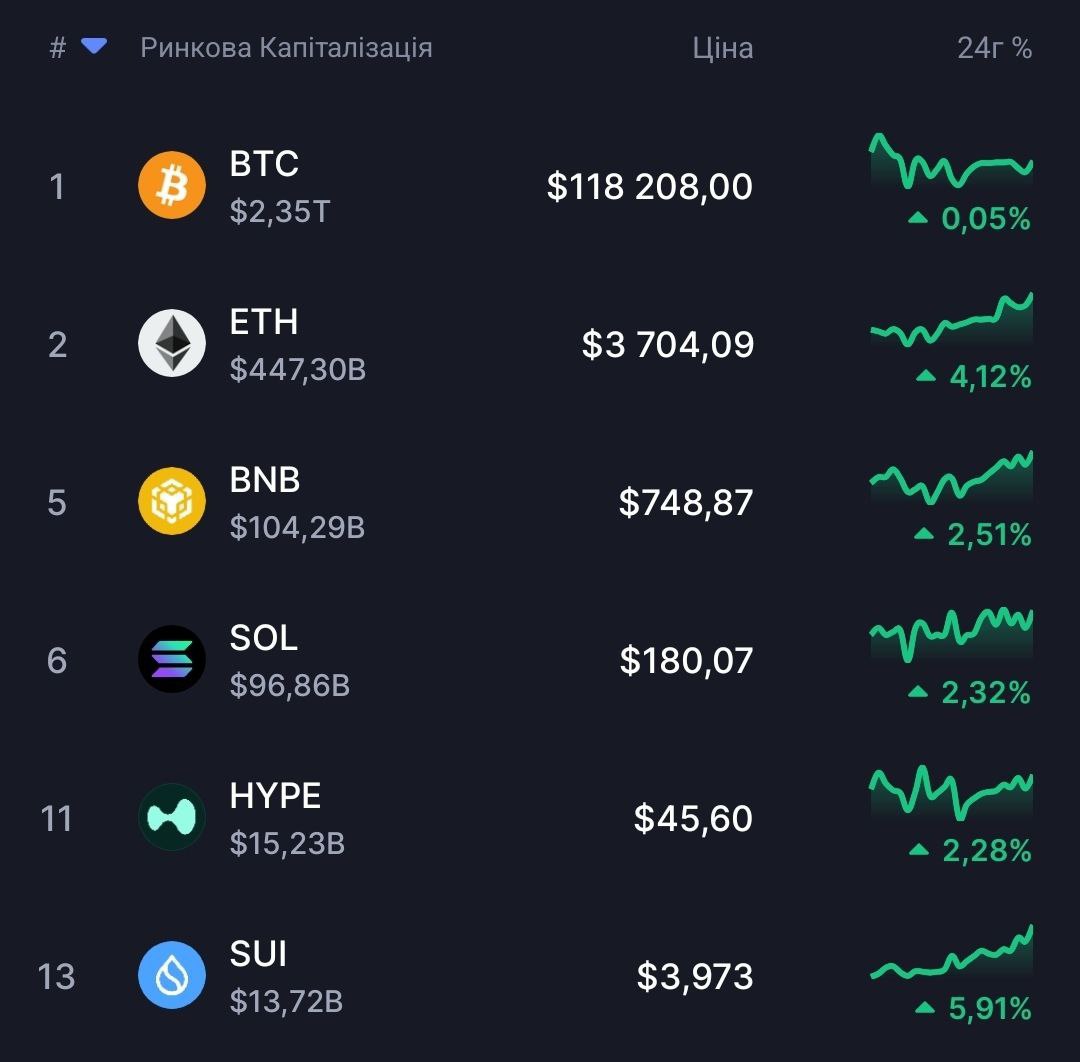Sort by Ринкова Капіталізація column header
Viewport: 1080px width, 1062px height.
[x=286, y=48]
